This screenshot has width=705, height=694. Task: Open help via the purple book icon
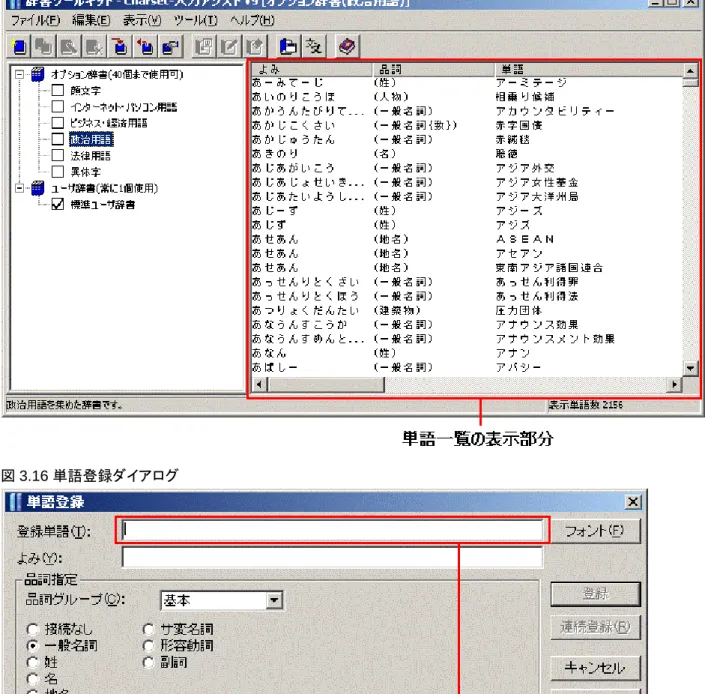pos(347,46)
